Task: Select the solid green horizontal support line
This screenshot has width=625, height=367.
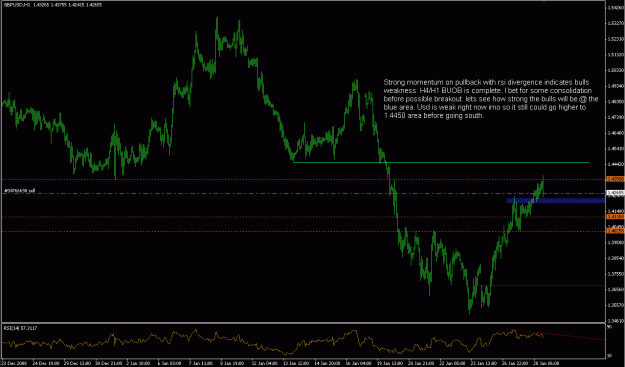Action: (441, 163)
